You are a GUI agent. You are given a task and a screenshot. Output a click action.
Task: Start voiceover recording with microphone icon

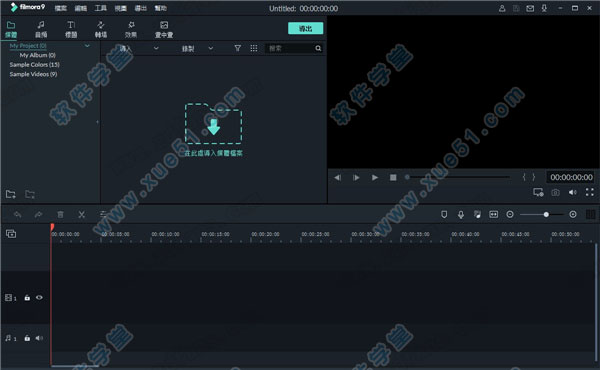tap(461, 214)
